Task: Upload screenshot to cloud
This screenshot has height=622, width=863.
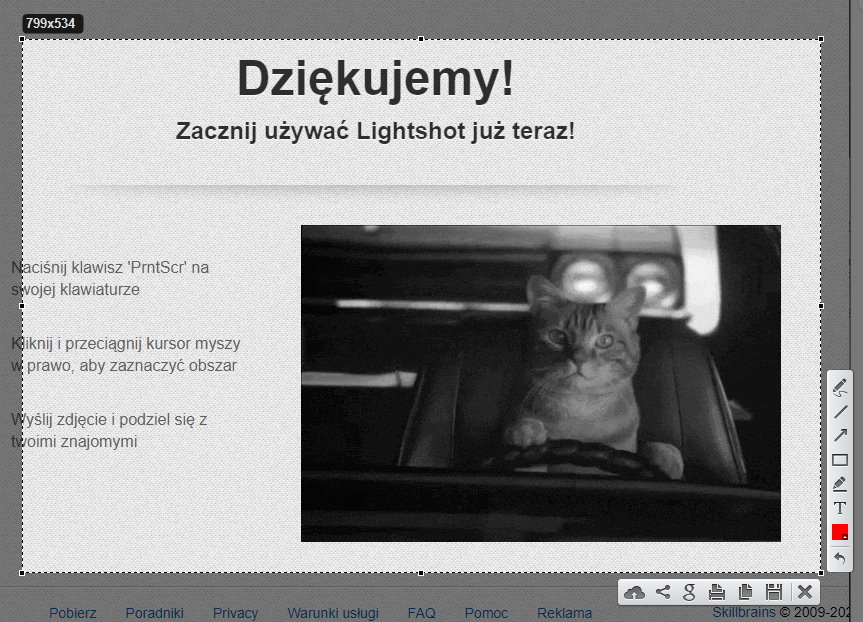Action: (634, 592)
